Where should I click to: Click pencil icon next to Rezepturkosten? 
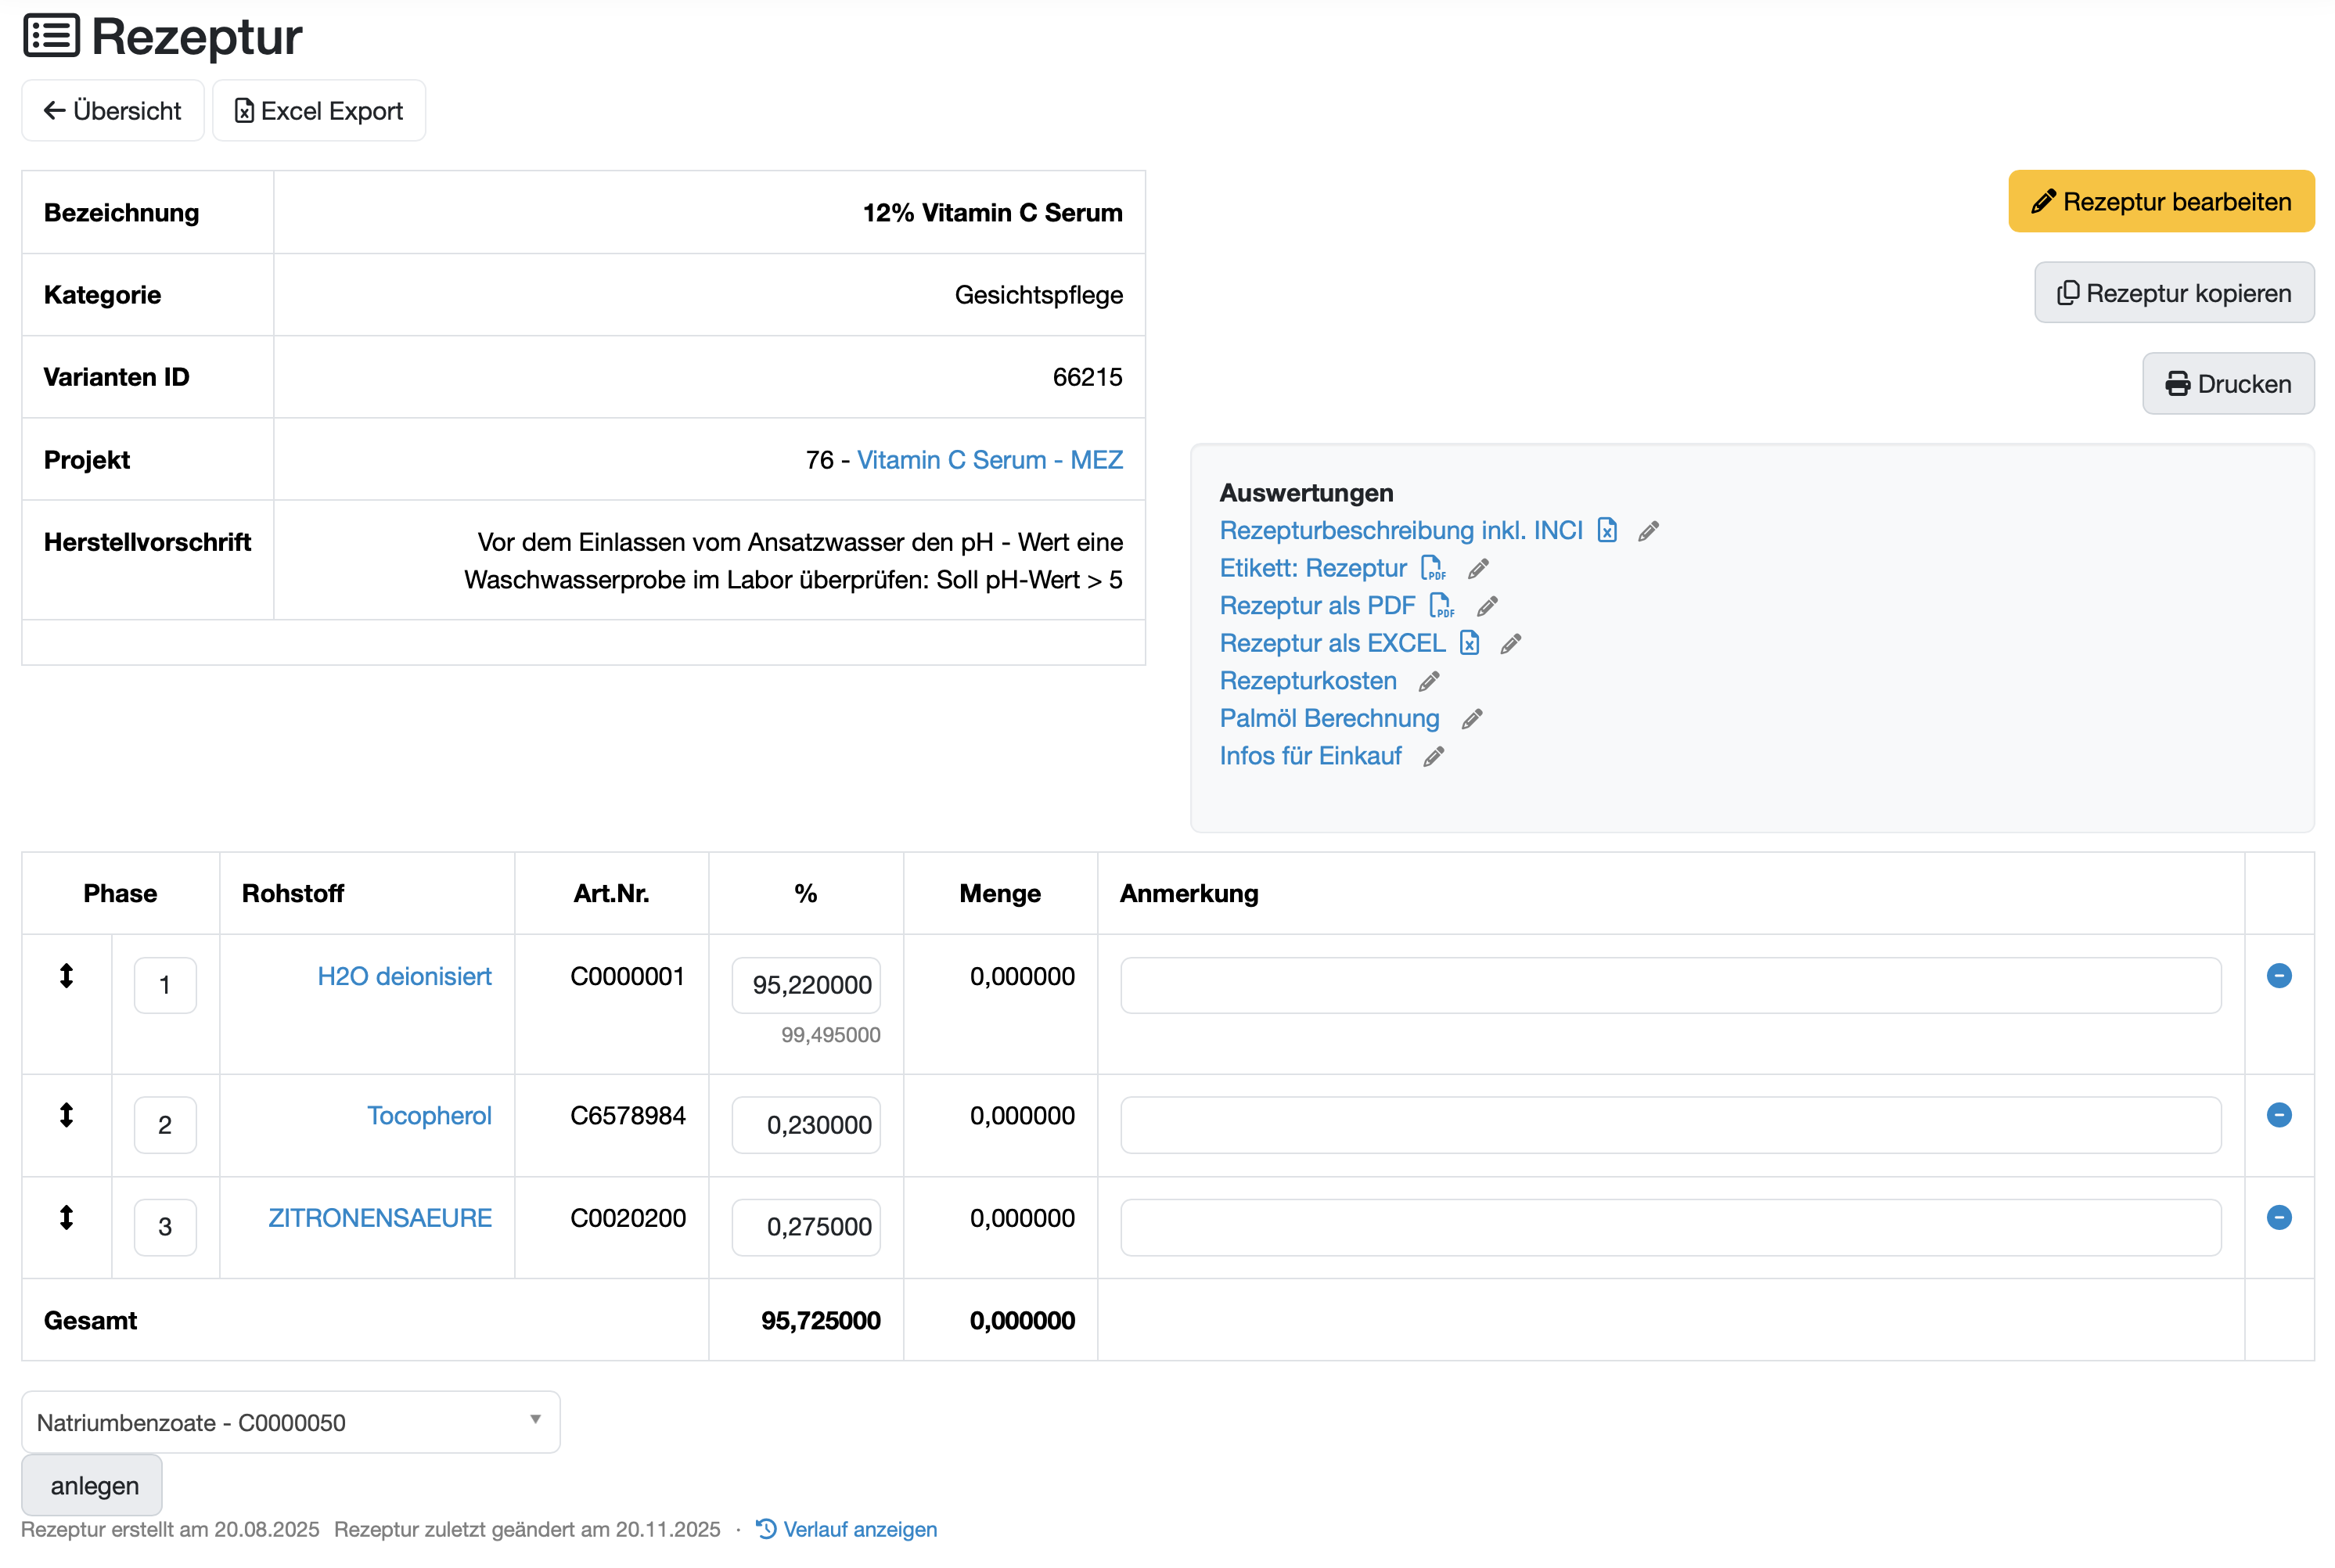coord(1429,682)
